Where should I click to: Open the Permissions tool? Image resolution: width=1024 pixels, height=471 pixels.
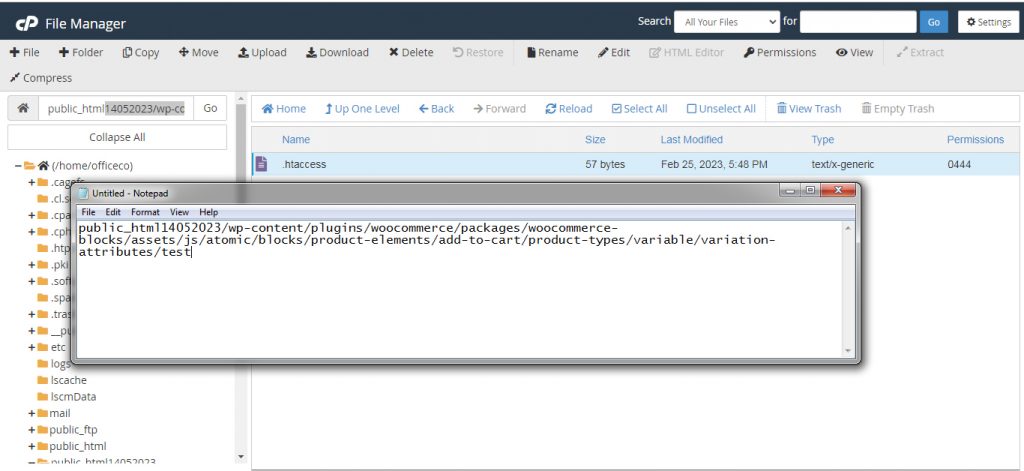(780, 53)
